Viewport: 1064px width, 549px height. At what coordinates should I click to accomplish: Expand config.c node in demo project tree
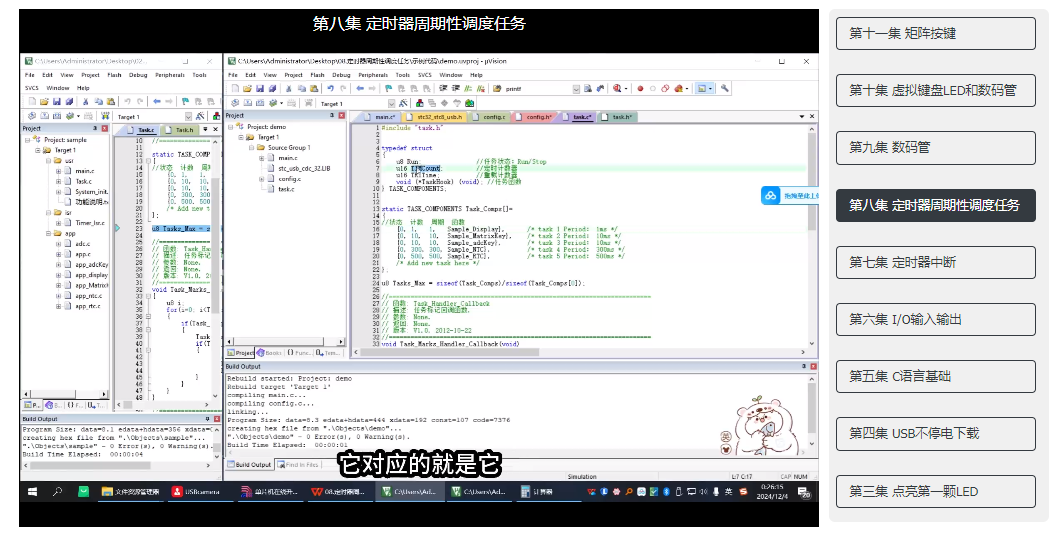(261, 179)
